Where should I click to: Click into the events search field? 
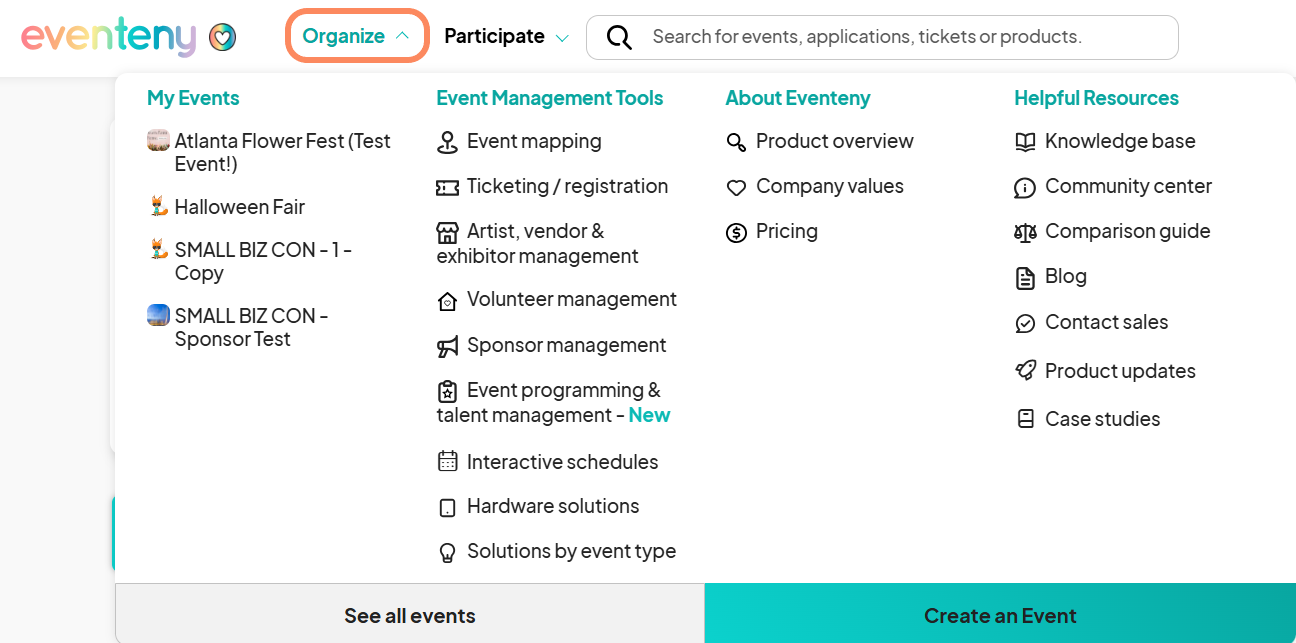point(880,37)
